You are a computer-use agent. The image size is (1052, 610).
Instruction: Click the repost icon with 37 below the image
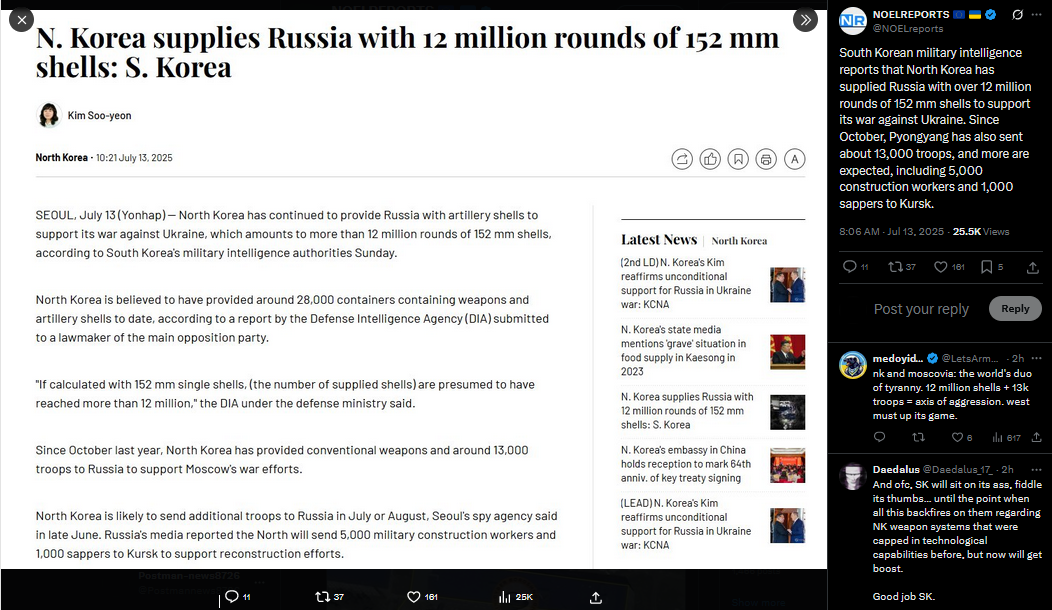(323, 597)
